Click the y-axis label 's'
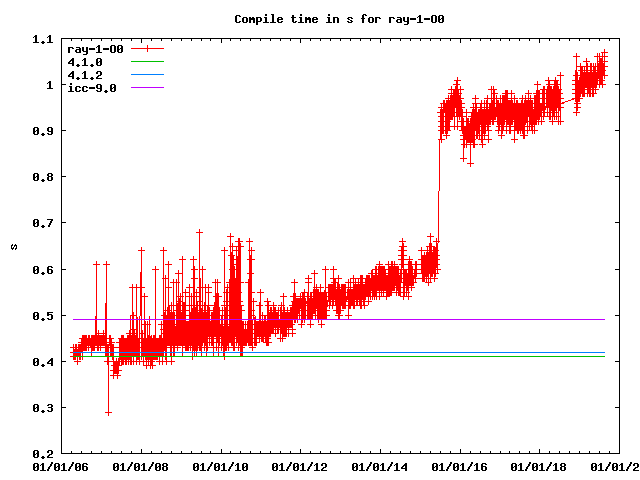The image size is (640, 480). [13, 246]
